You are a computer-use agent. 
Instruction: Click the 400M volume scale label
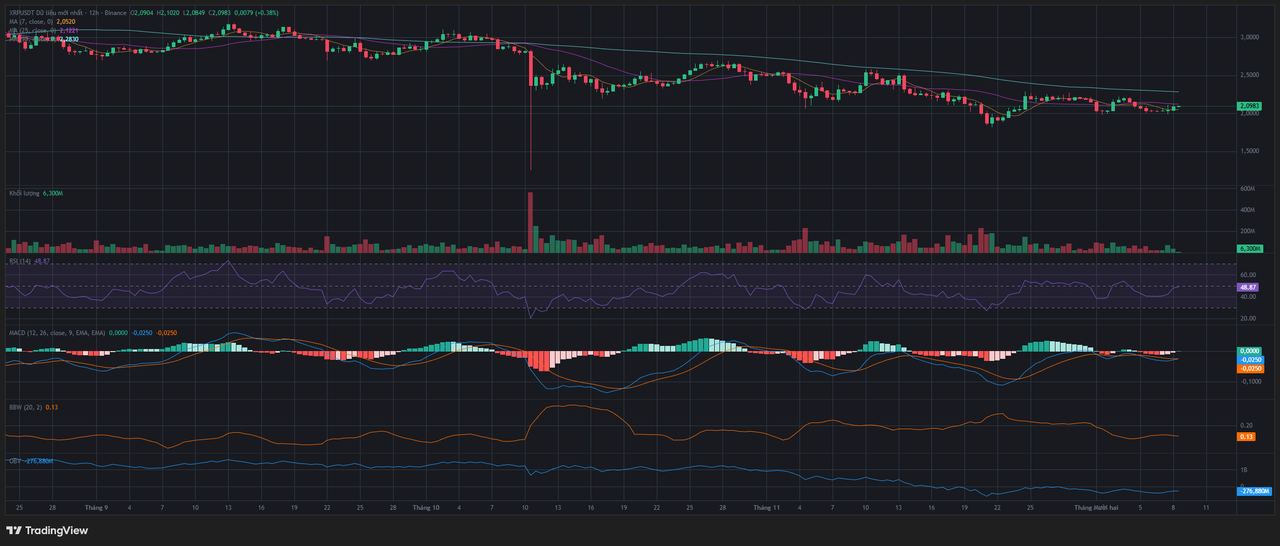pyautogui.click(x=1247, y=210)
